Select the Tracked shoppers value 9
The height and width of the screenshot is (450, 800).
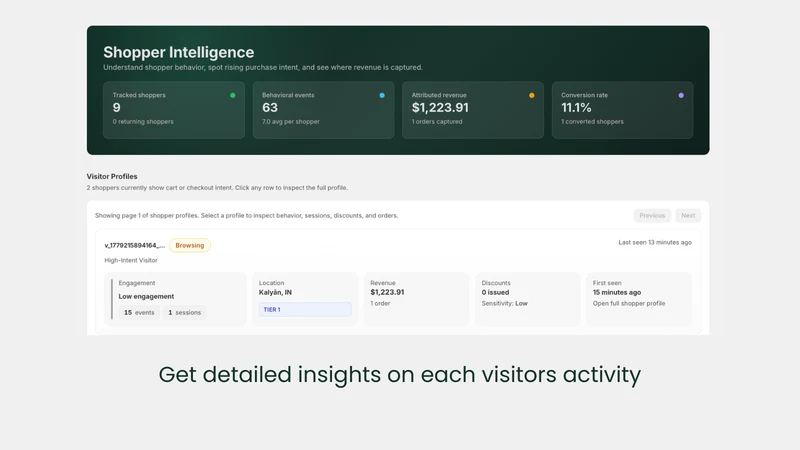coord(117,108)
